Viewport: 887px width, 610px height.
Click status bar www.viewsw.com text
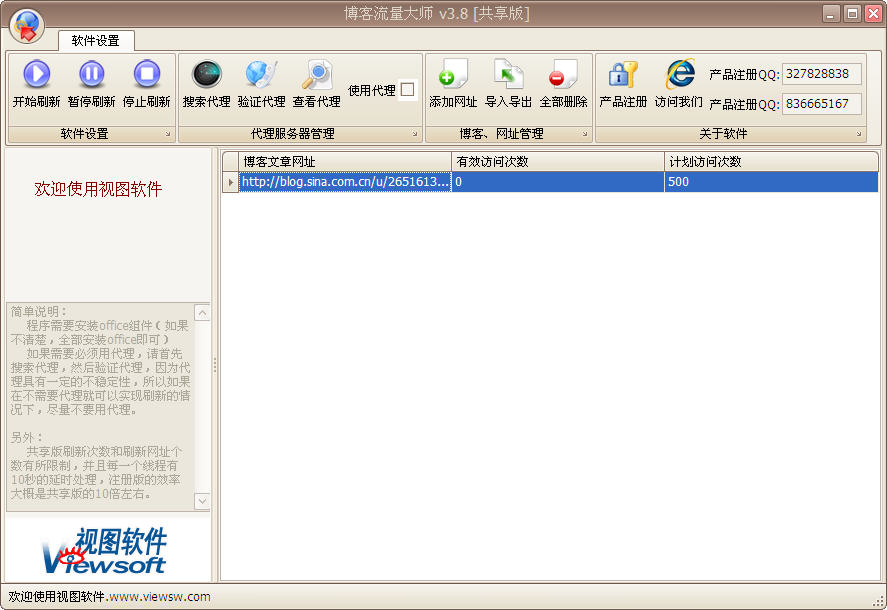coord(160,597)
